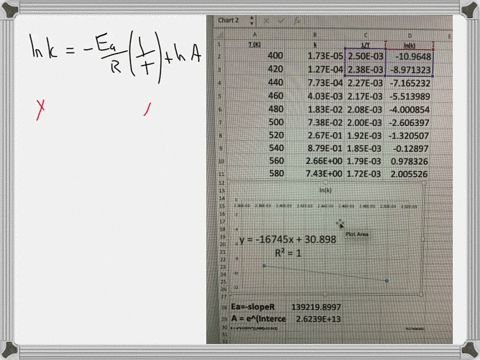Click the select-all corner of the sheet
Viewport: 480px width, 360px height.
coord(219,34)
